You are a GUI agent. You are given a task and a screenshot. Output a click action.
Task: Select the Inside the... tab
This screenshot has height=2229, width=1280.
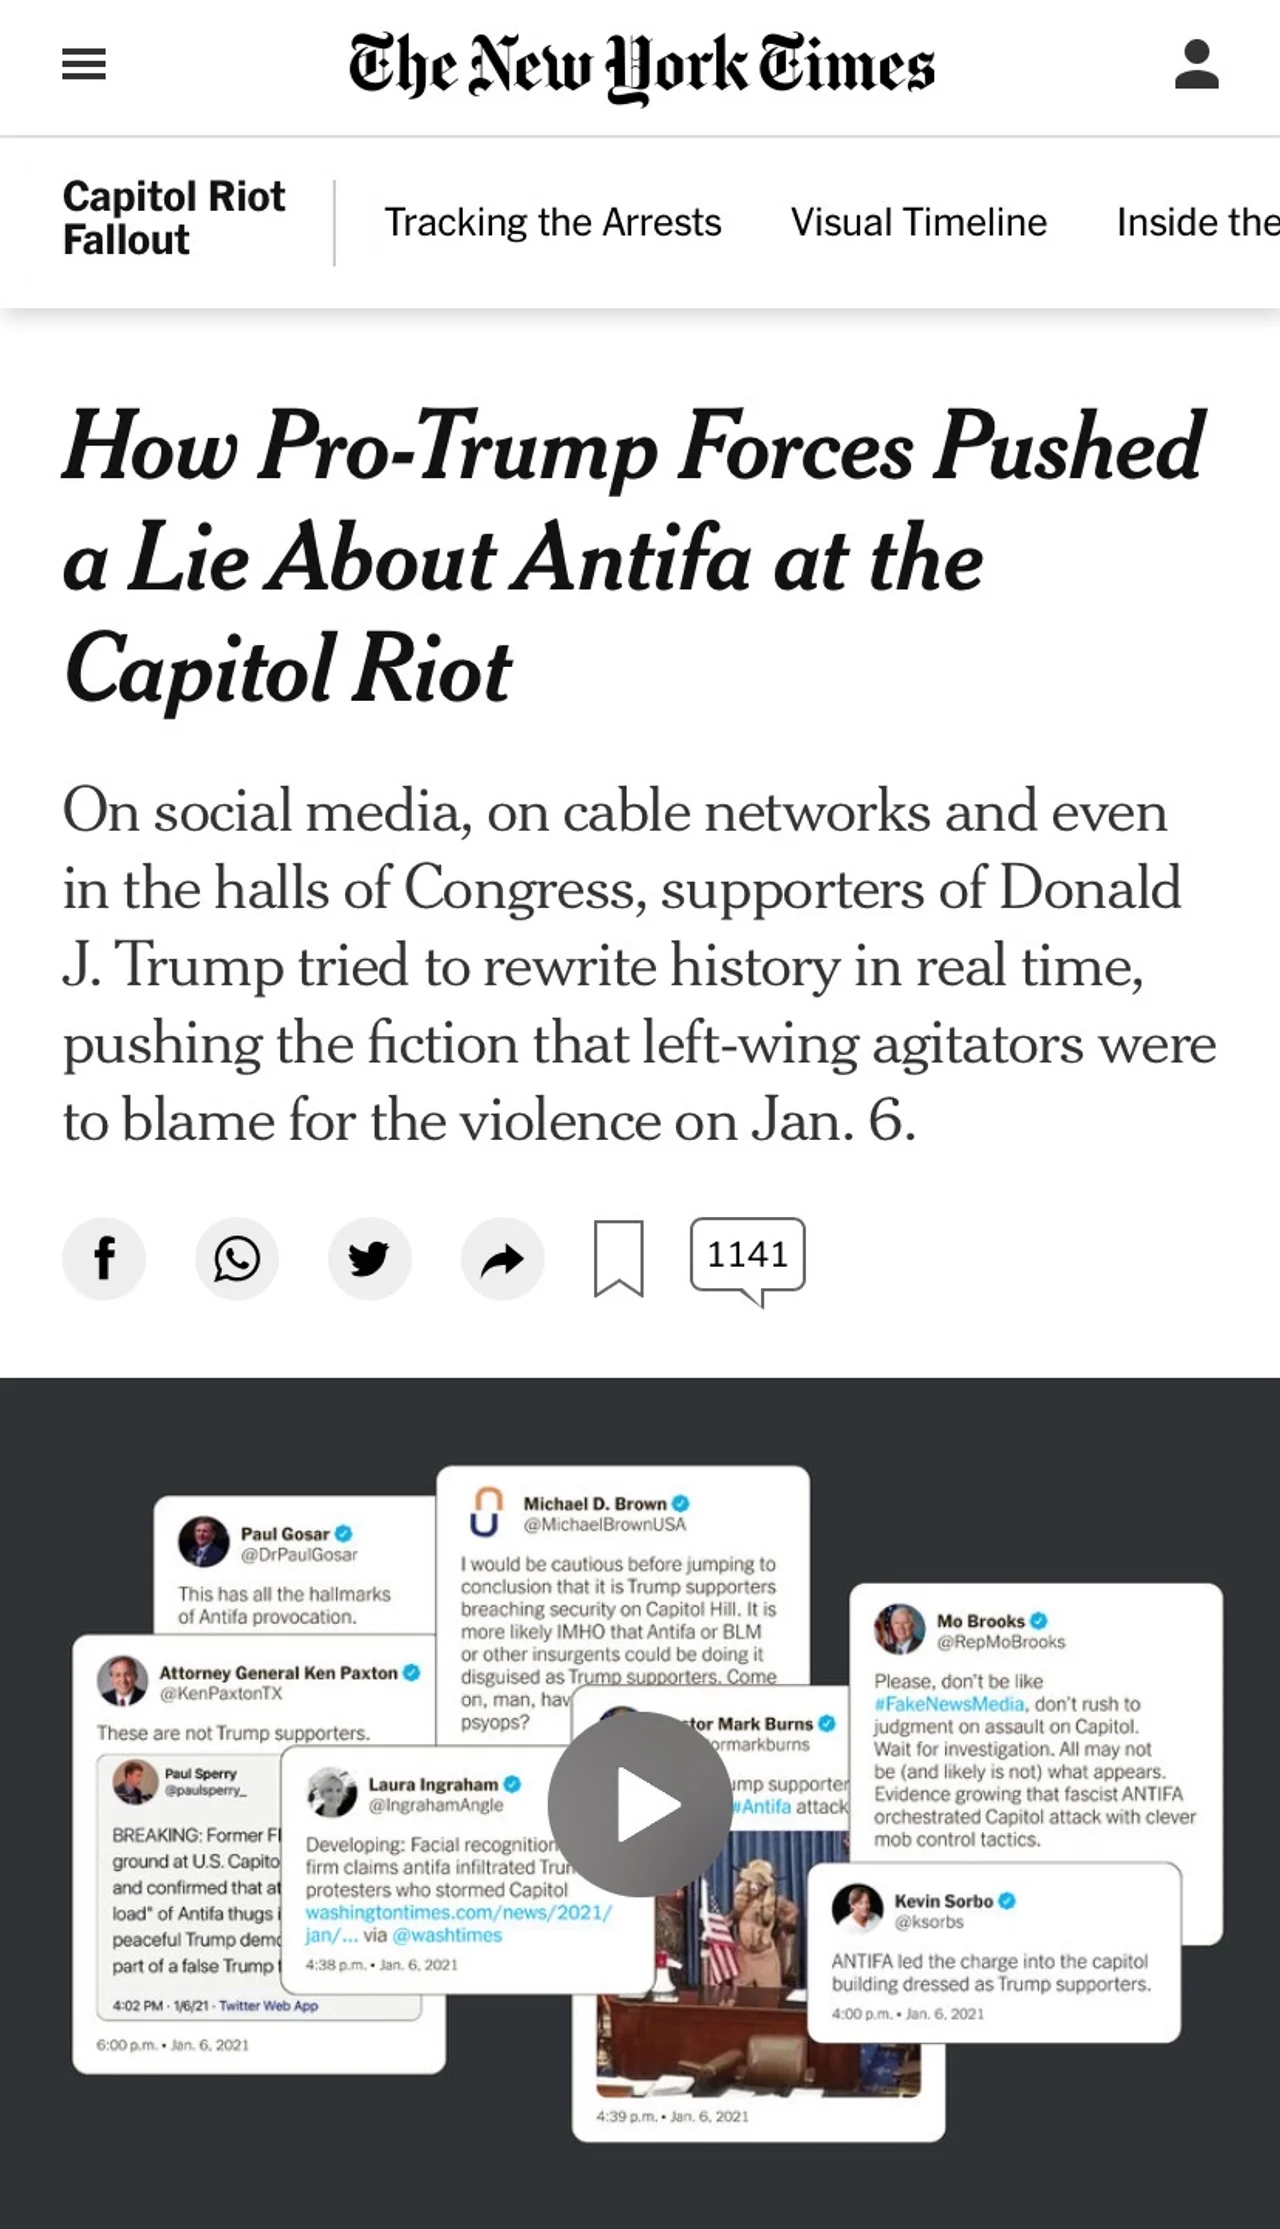(1198, 222)
